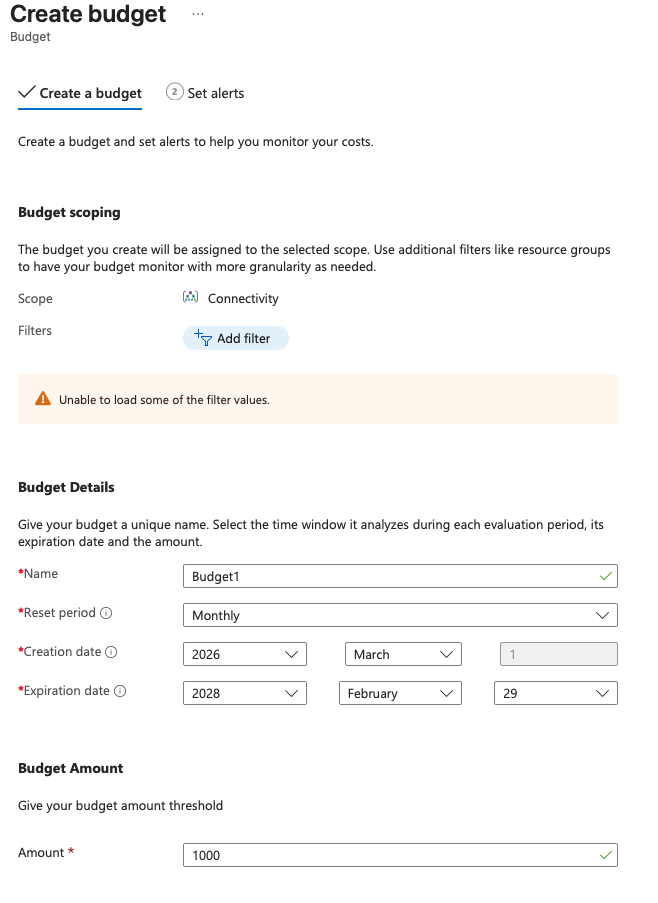Click the ellipsis more options icon
Image resolution: width=658 pixels, height=903 pixels.
[x=198, y=14]
